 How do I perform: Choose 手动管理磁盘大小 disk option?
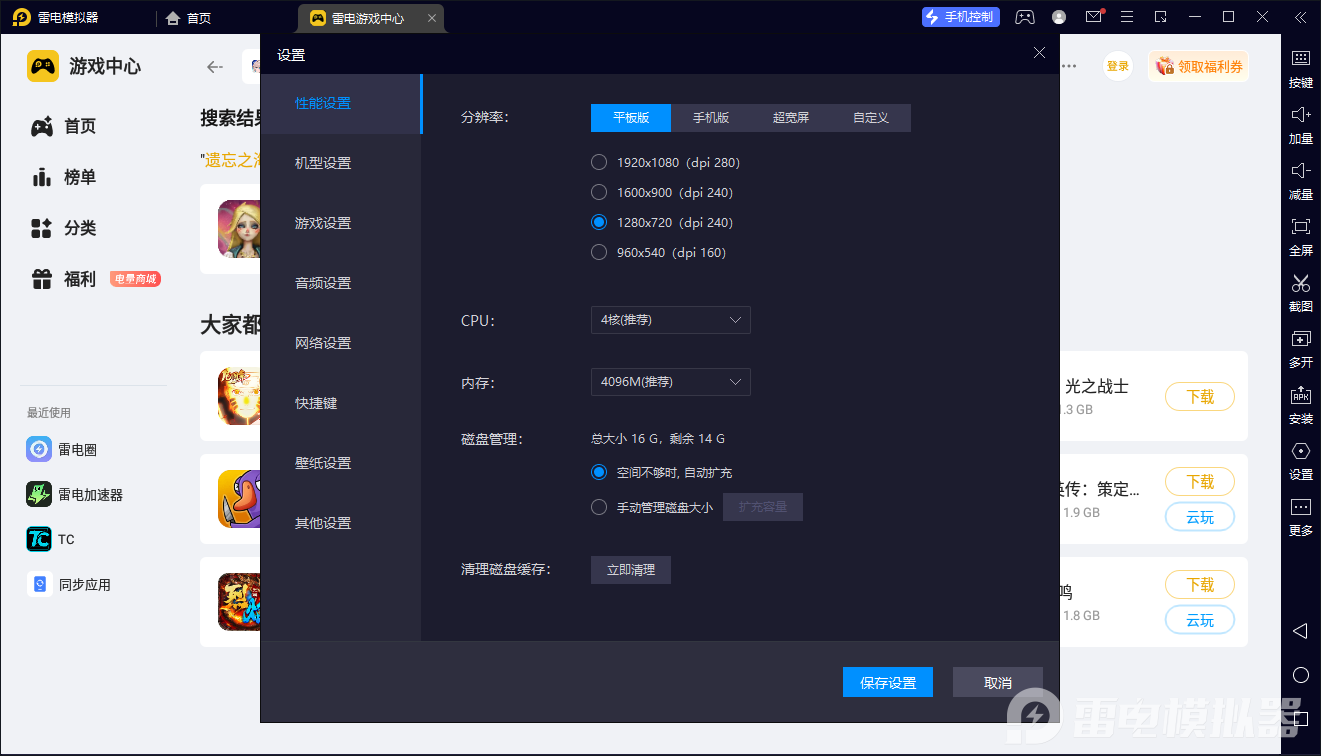pyautogui.click(x=599, y=507)
